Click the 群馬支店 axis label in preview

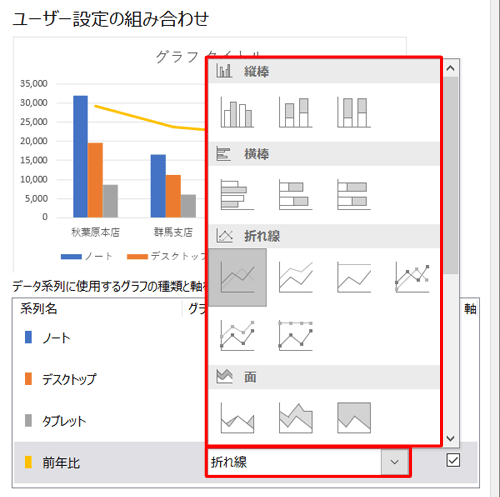(x=173, y=232)
